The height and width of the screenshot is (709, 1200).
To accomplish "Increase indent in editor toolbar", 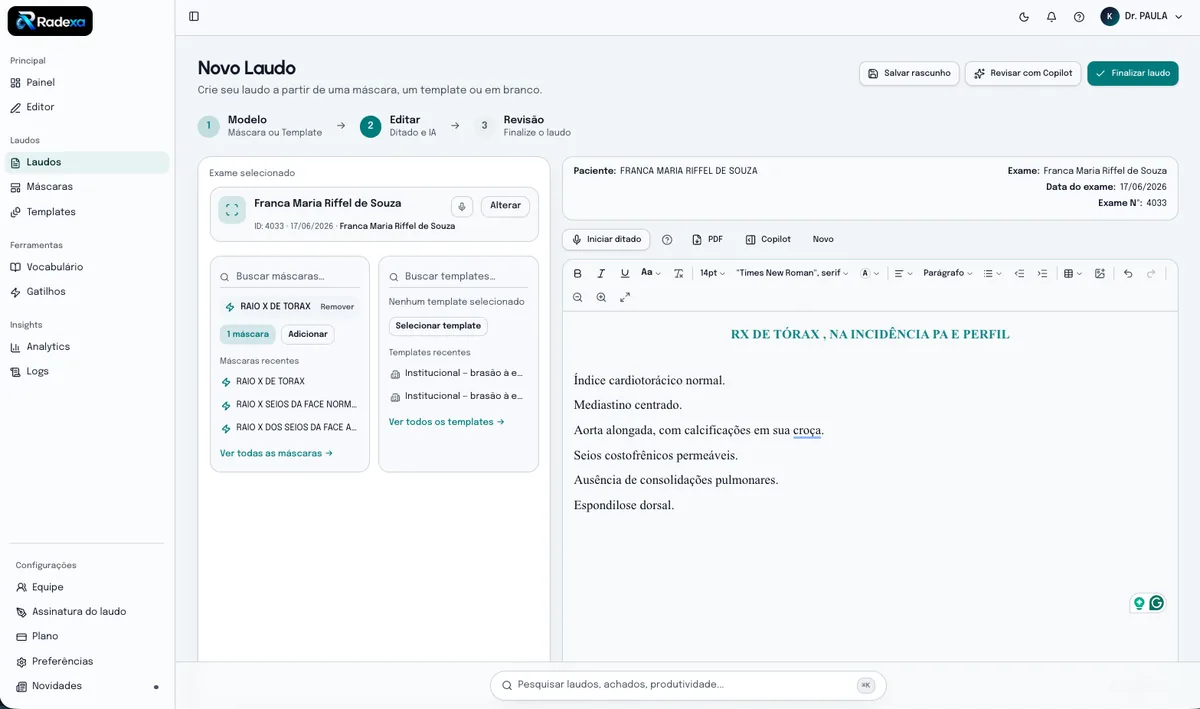I will point(1043,273).
